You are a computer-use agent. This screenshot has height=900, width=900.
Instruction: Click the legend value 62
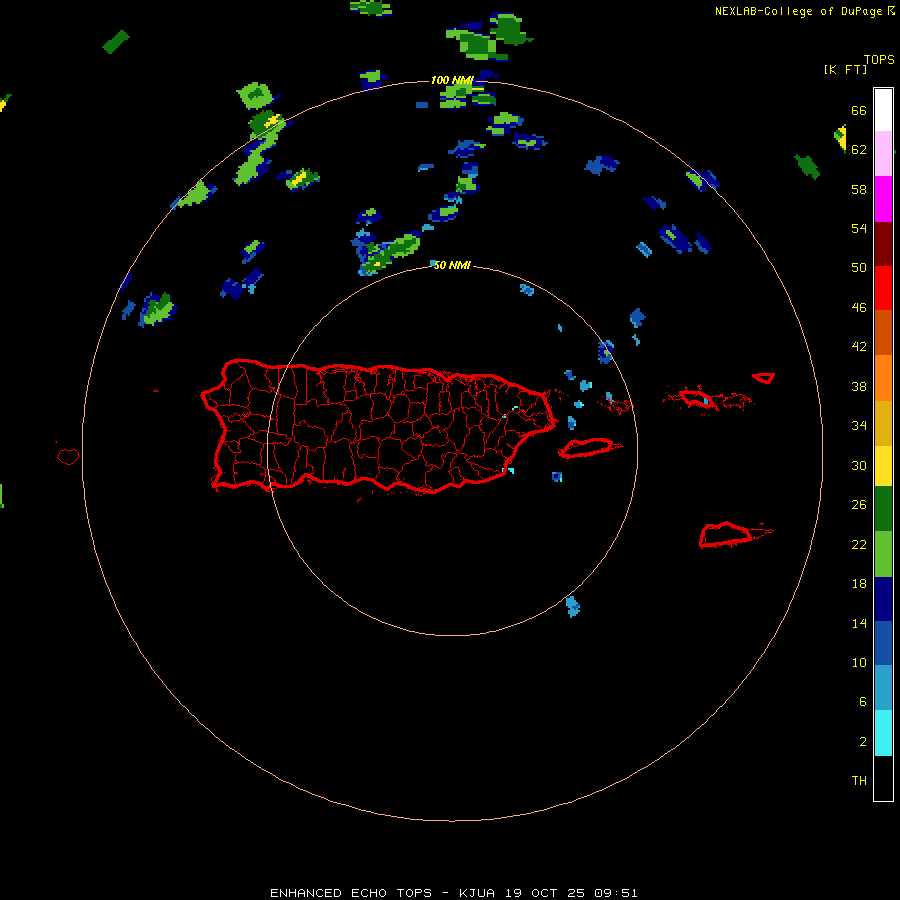tap(859, 150)
